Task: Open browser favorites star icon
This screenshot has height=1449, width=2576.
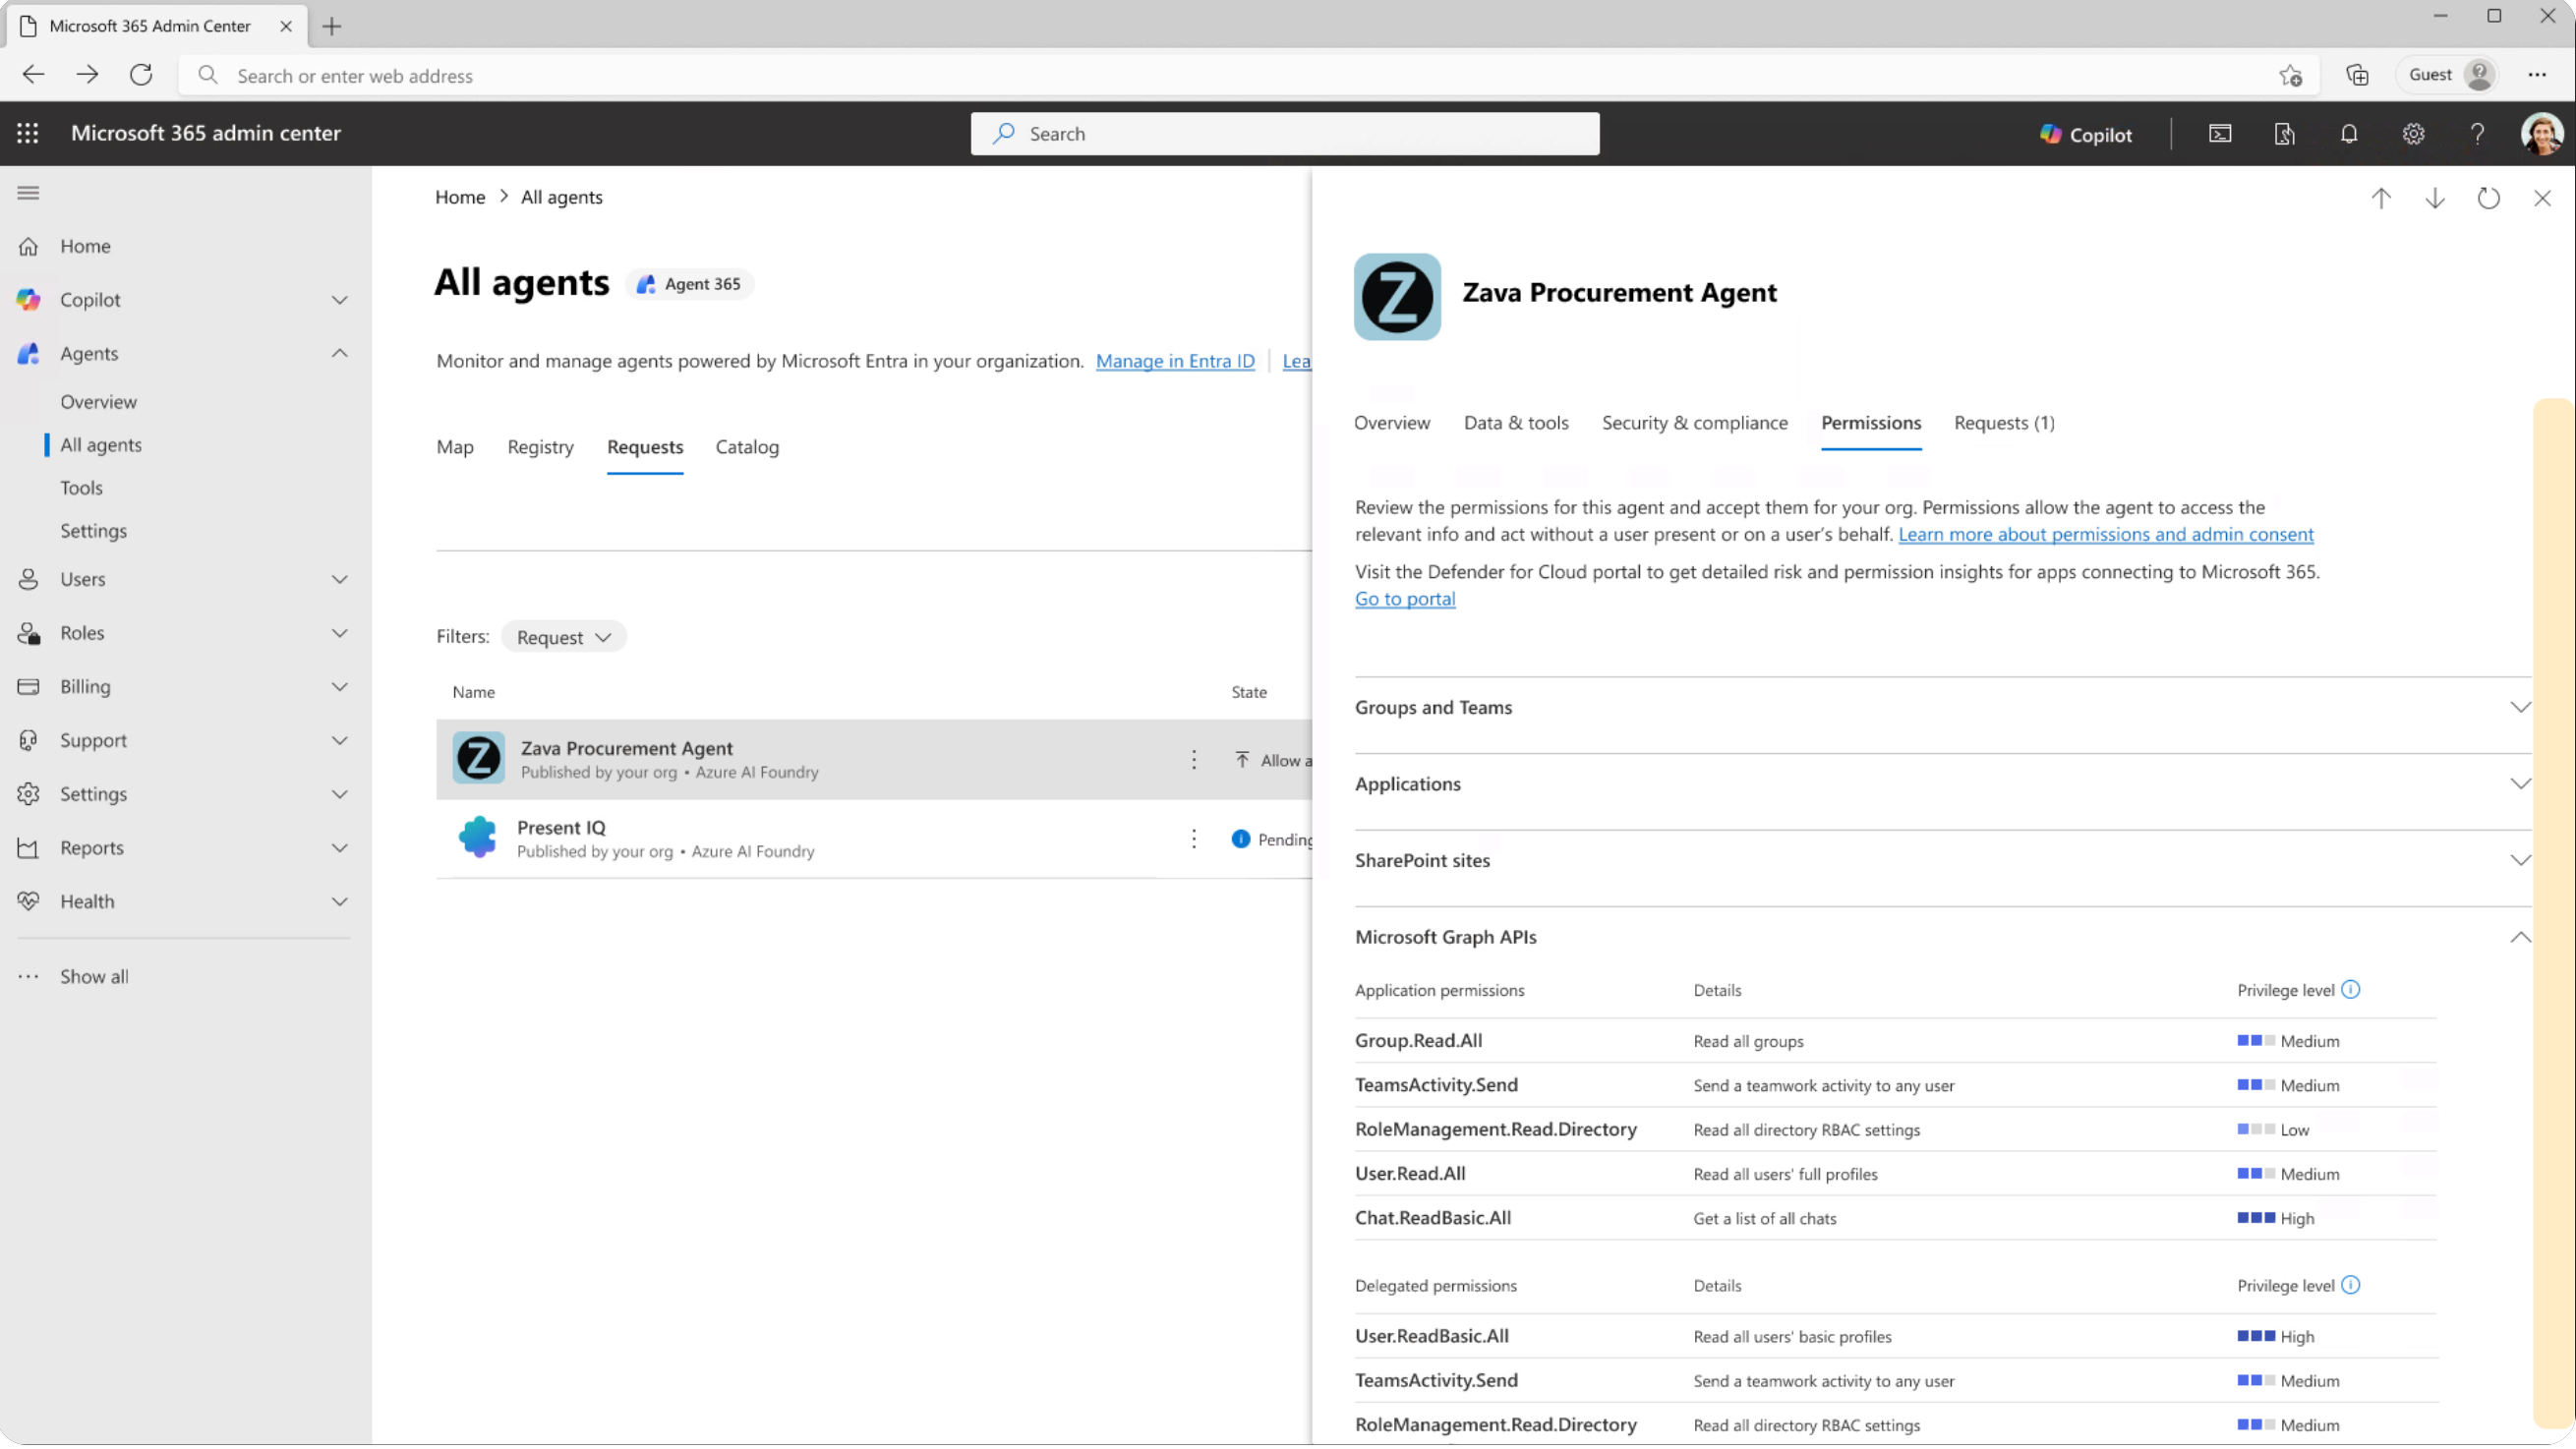Action: (2290, 75)
